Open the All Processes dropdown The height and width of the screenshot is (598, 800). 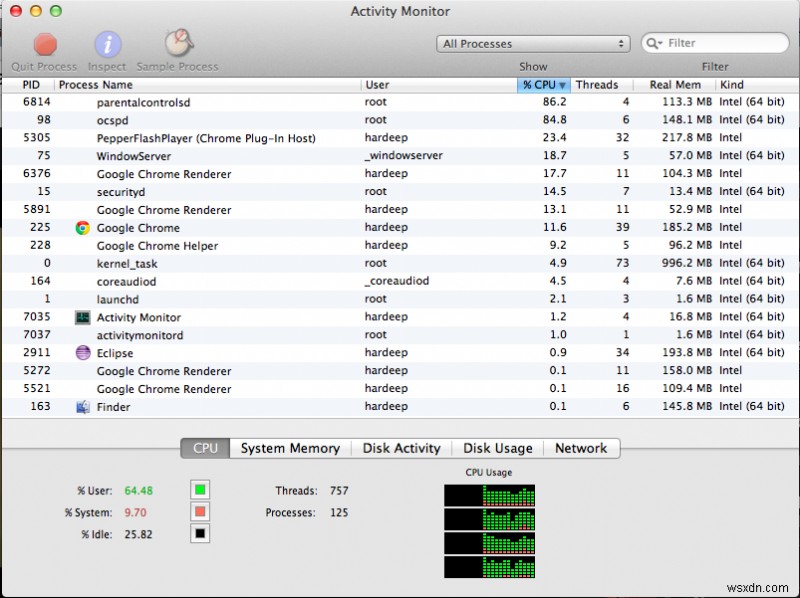[533, 43]
